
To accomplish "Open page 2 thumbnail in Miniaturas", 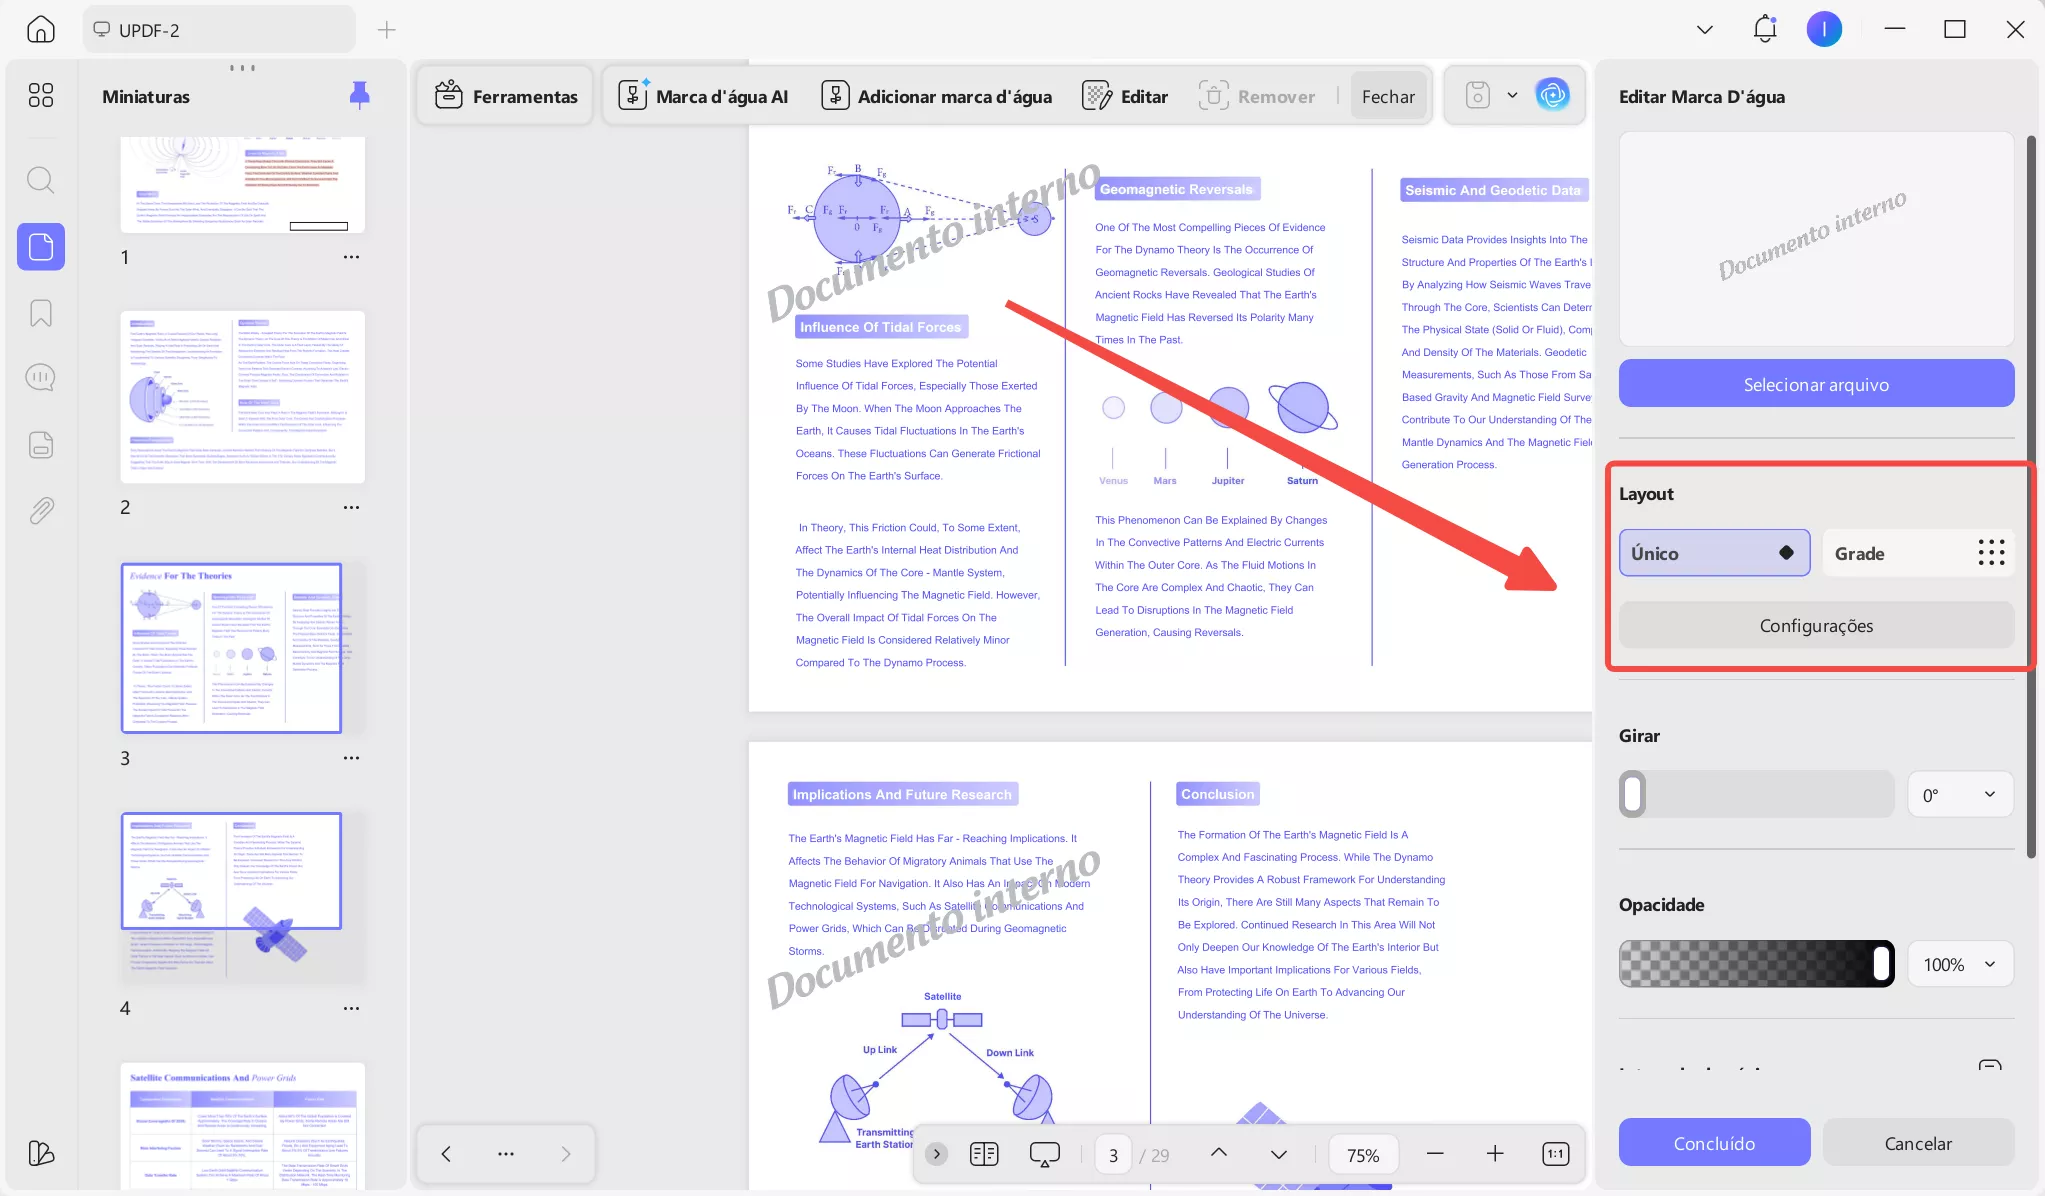I will (243, 397).
